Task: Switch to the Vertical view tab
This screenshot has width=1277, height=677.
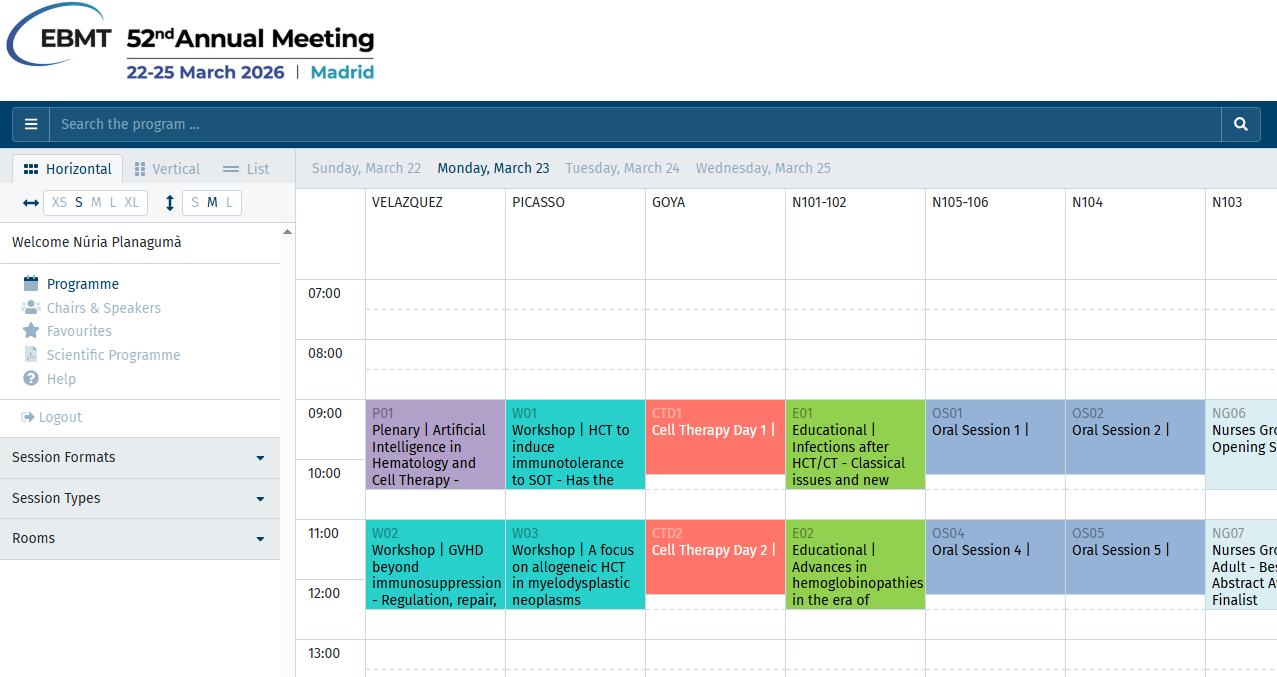Action: [x=167, y=169]
